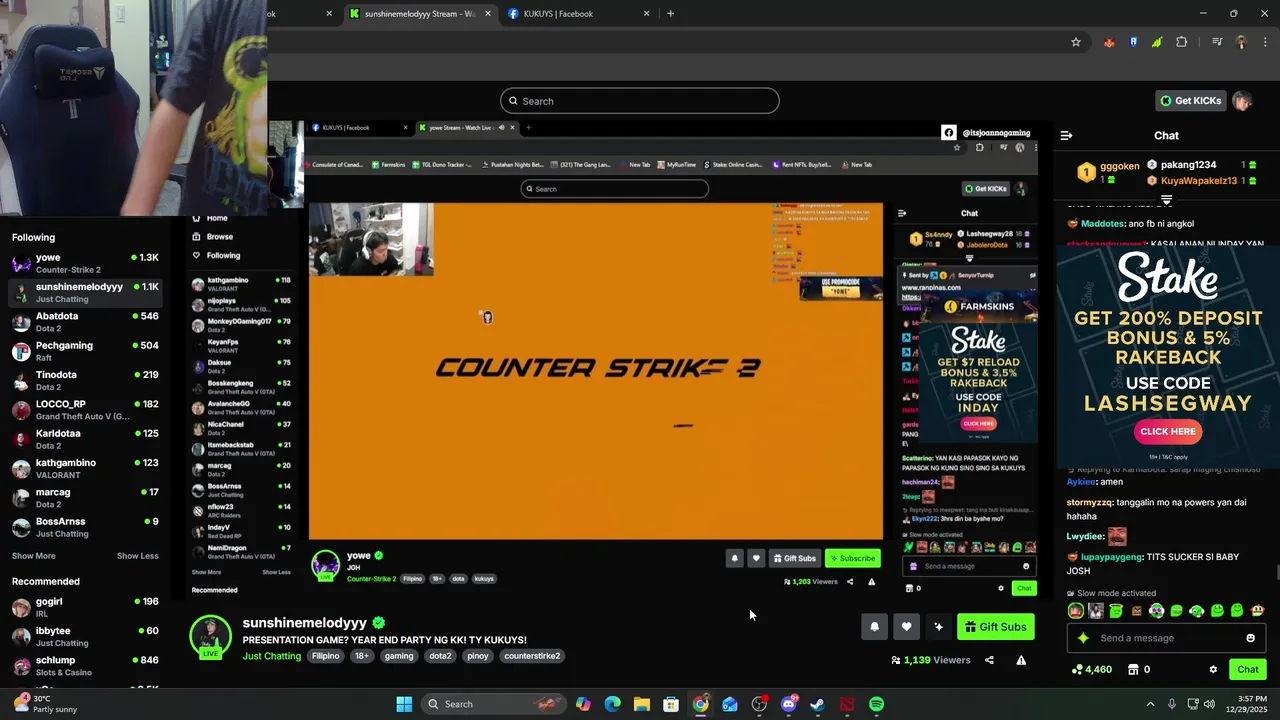
Task: Open a new browser tab
Action: pyautogui.click(x=671, y=14)
